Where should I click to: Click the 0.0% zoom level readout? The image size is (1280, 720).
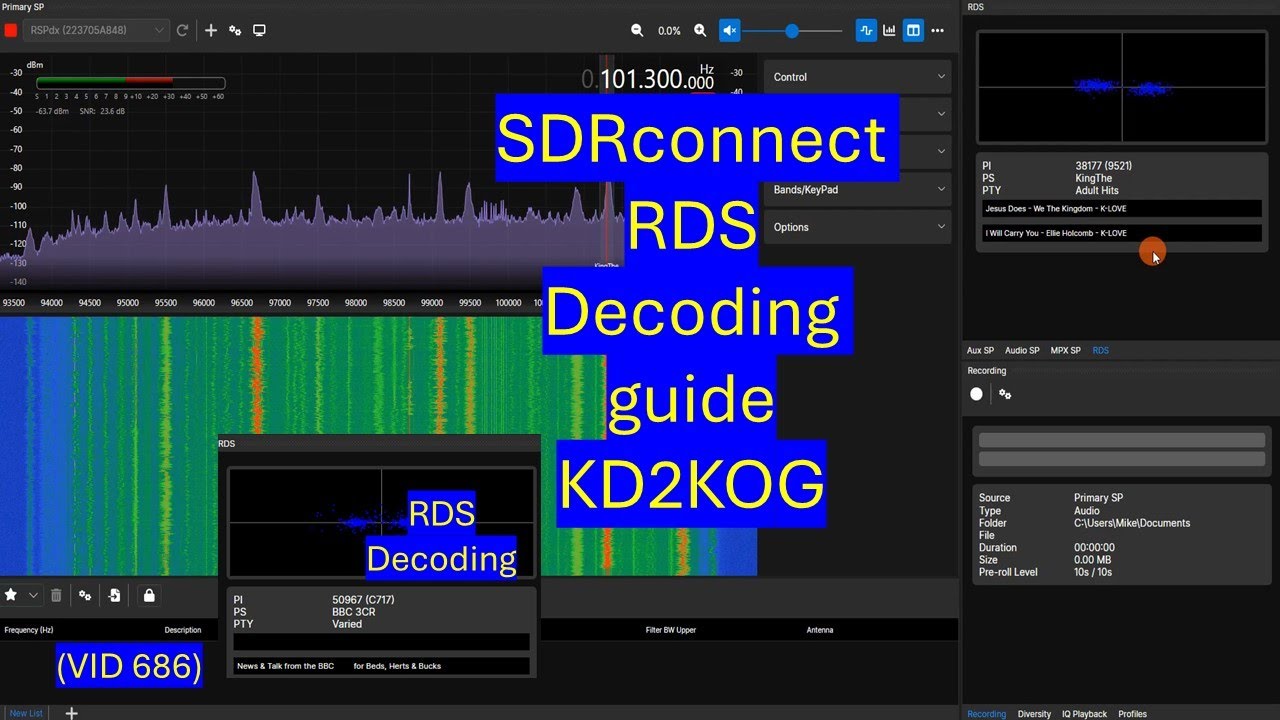click(x=669, y=31)
